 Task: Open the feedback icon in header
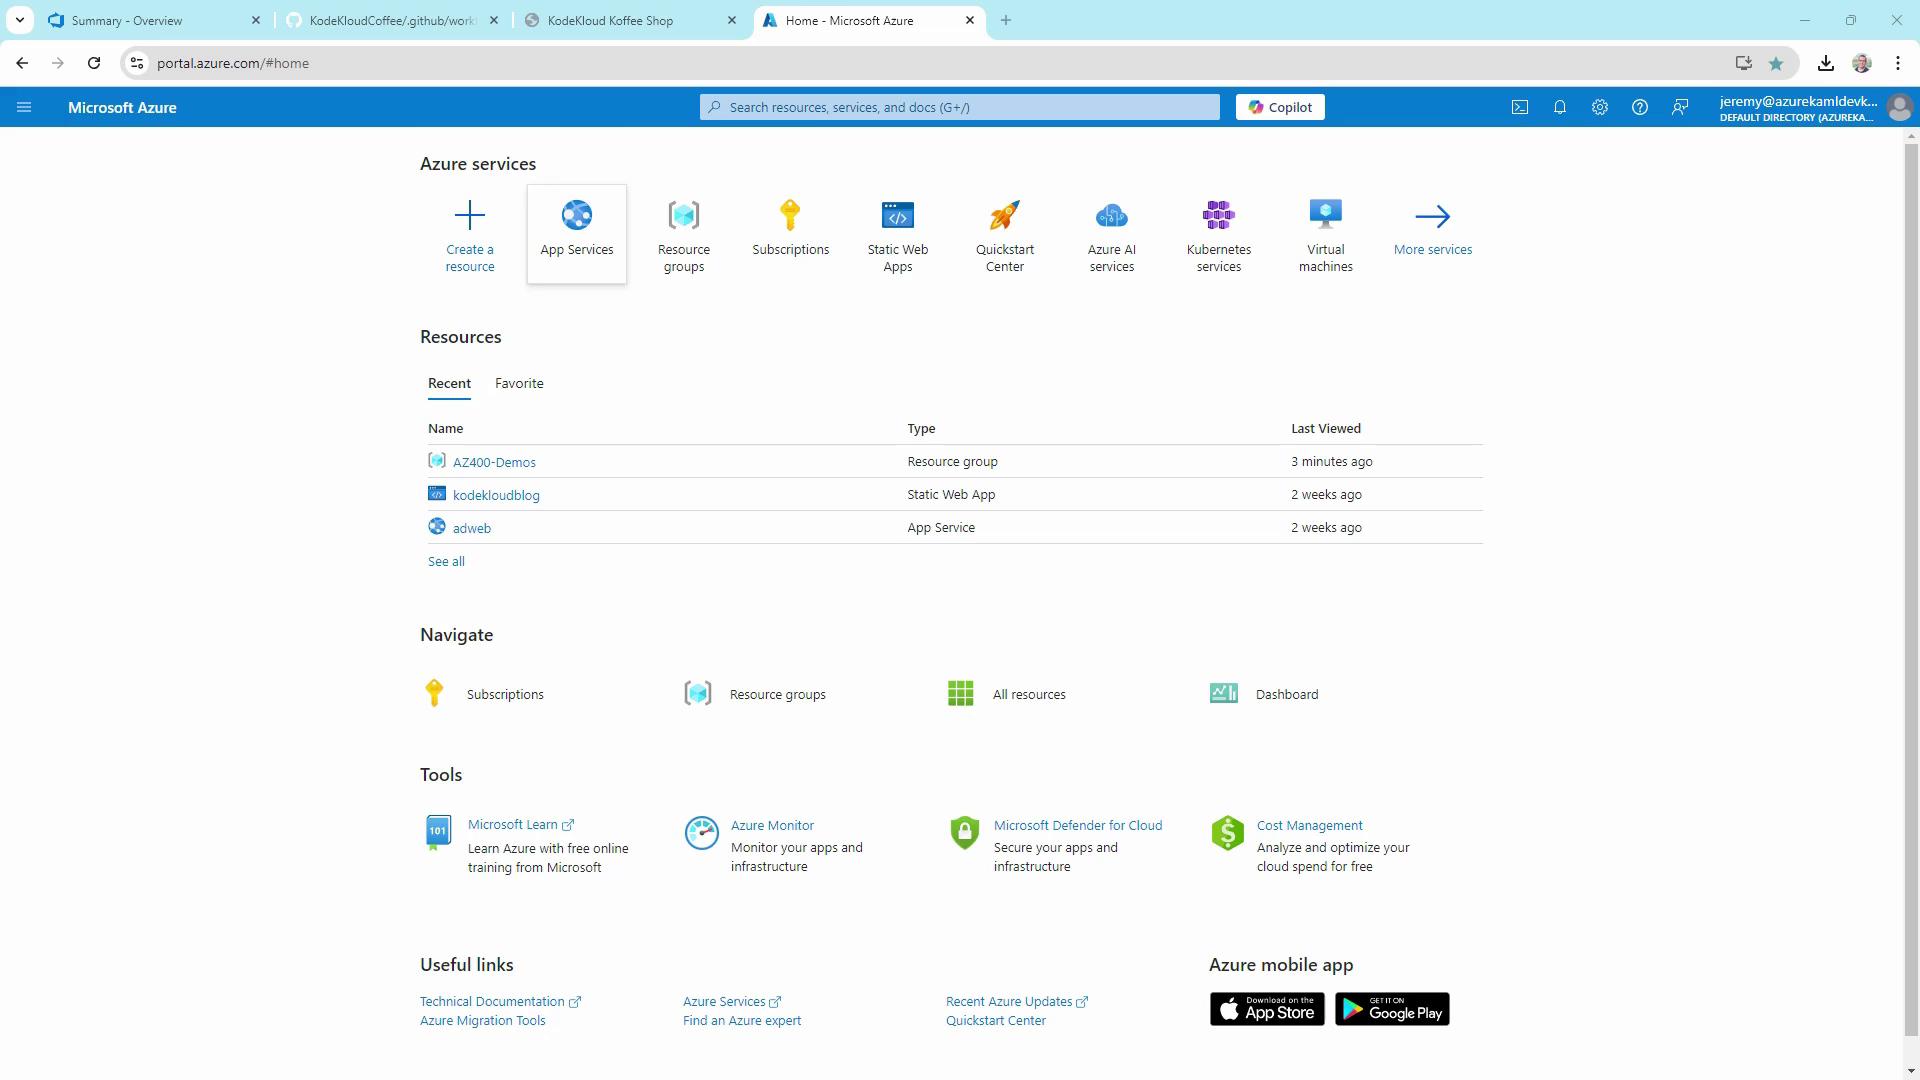[1680, 107]
